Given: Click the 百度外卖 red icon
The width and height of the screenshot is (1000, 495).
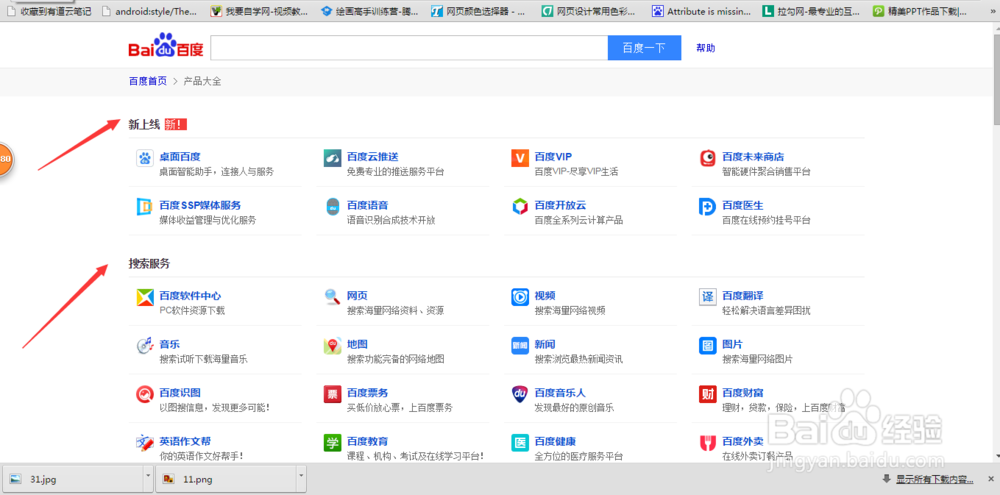Looking at the screenshot, I should click(x=708, y=443).
